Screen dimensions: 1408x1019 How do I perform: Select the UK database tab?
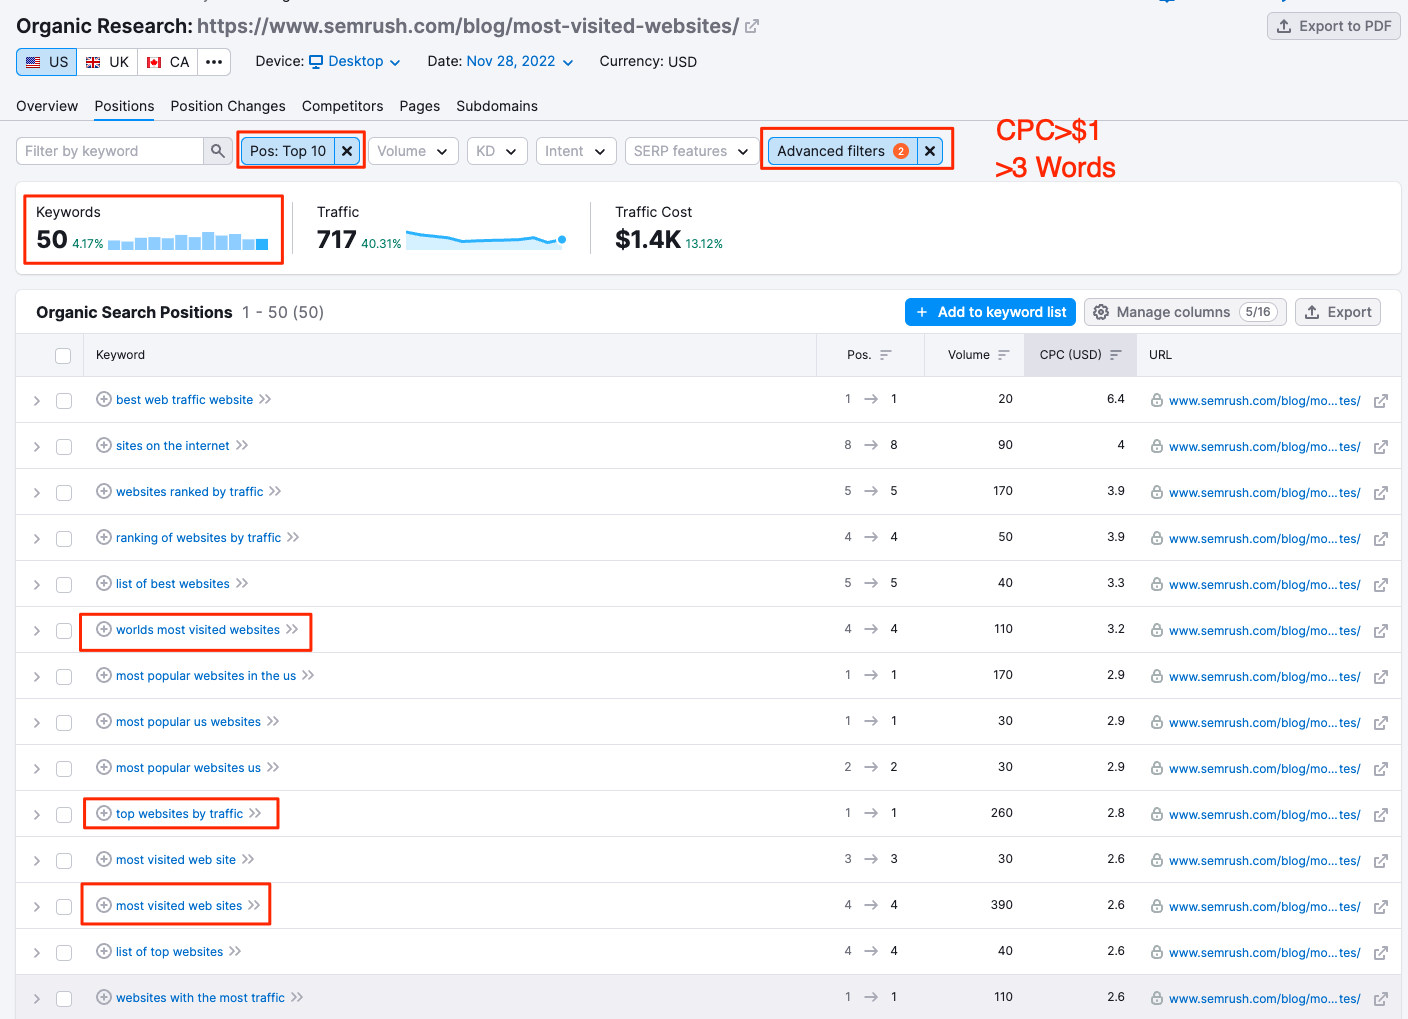pos(107,62)
